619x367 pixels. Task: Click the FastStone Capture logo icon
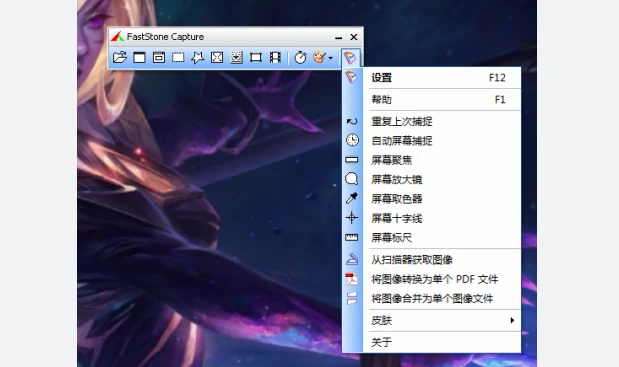click(x=117, y=36)
